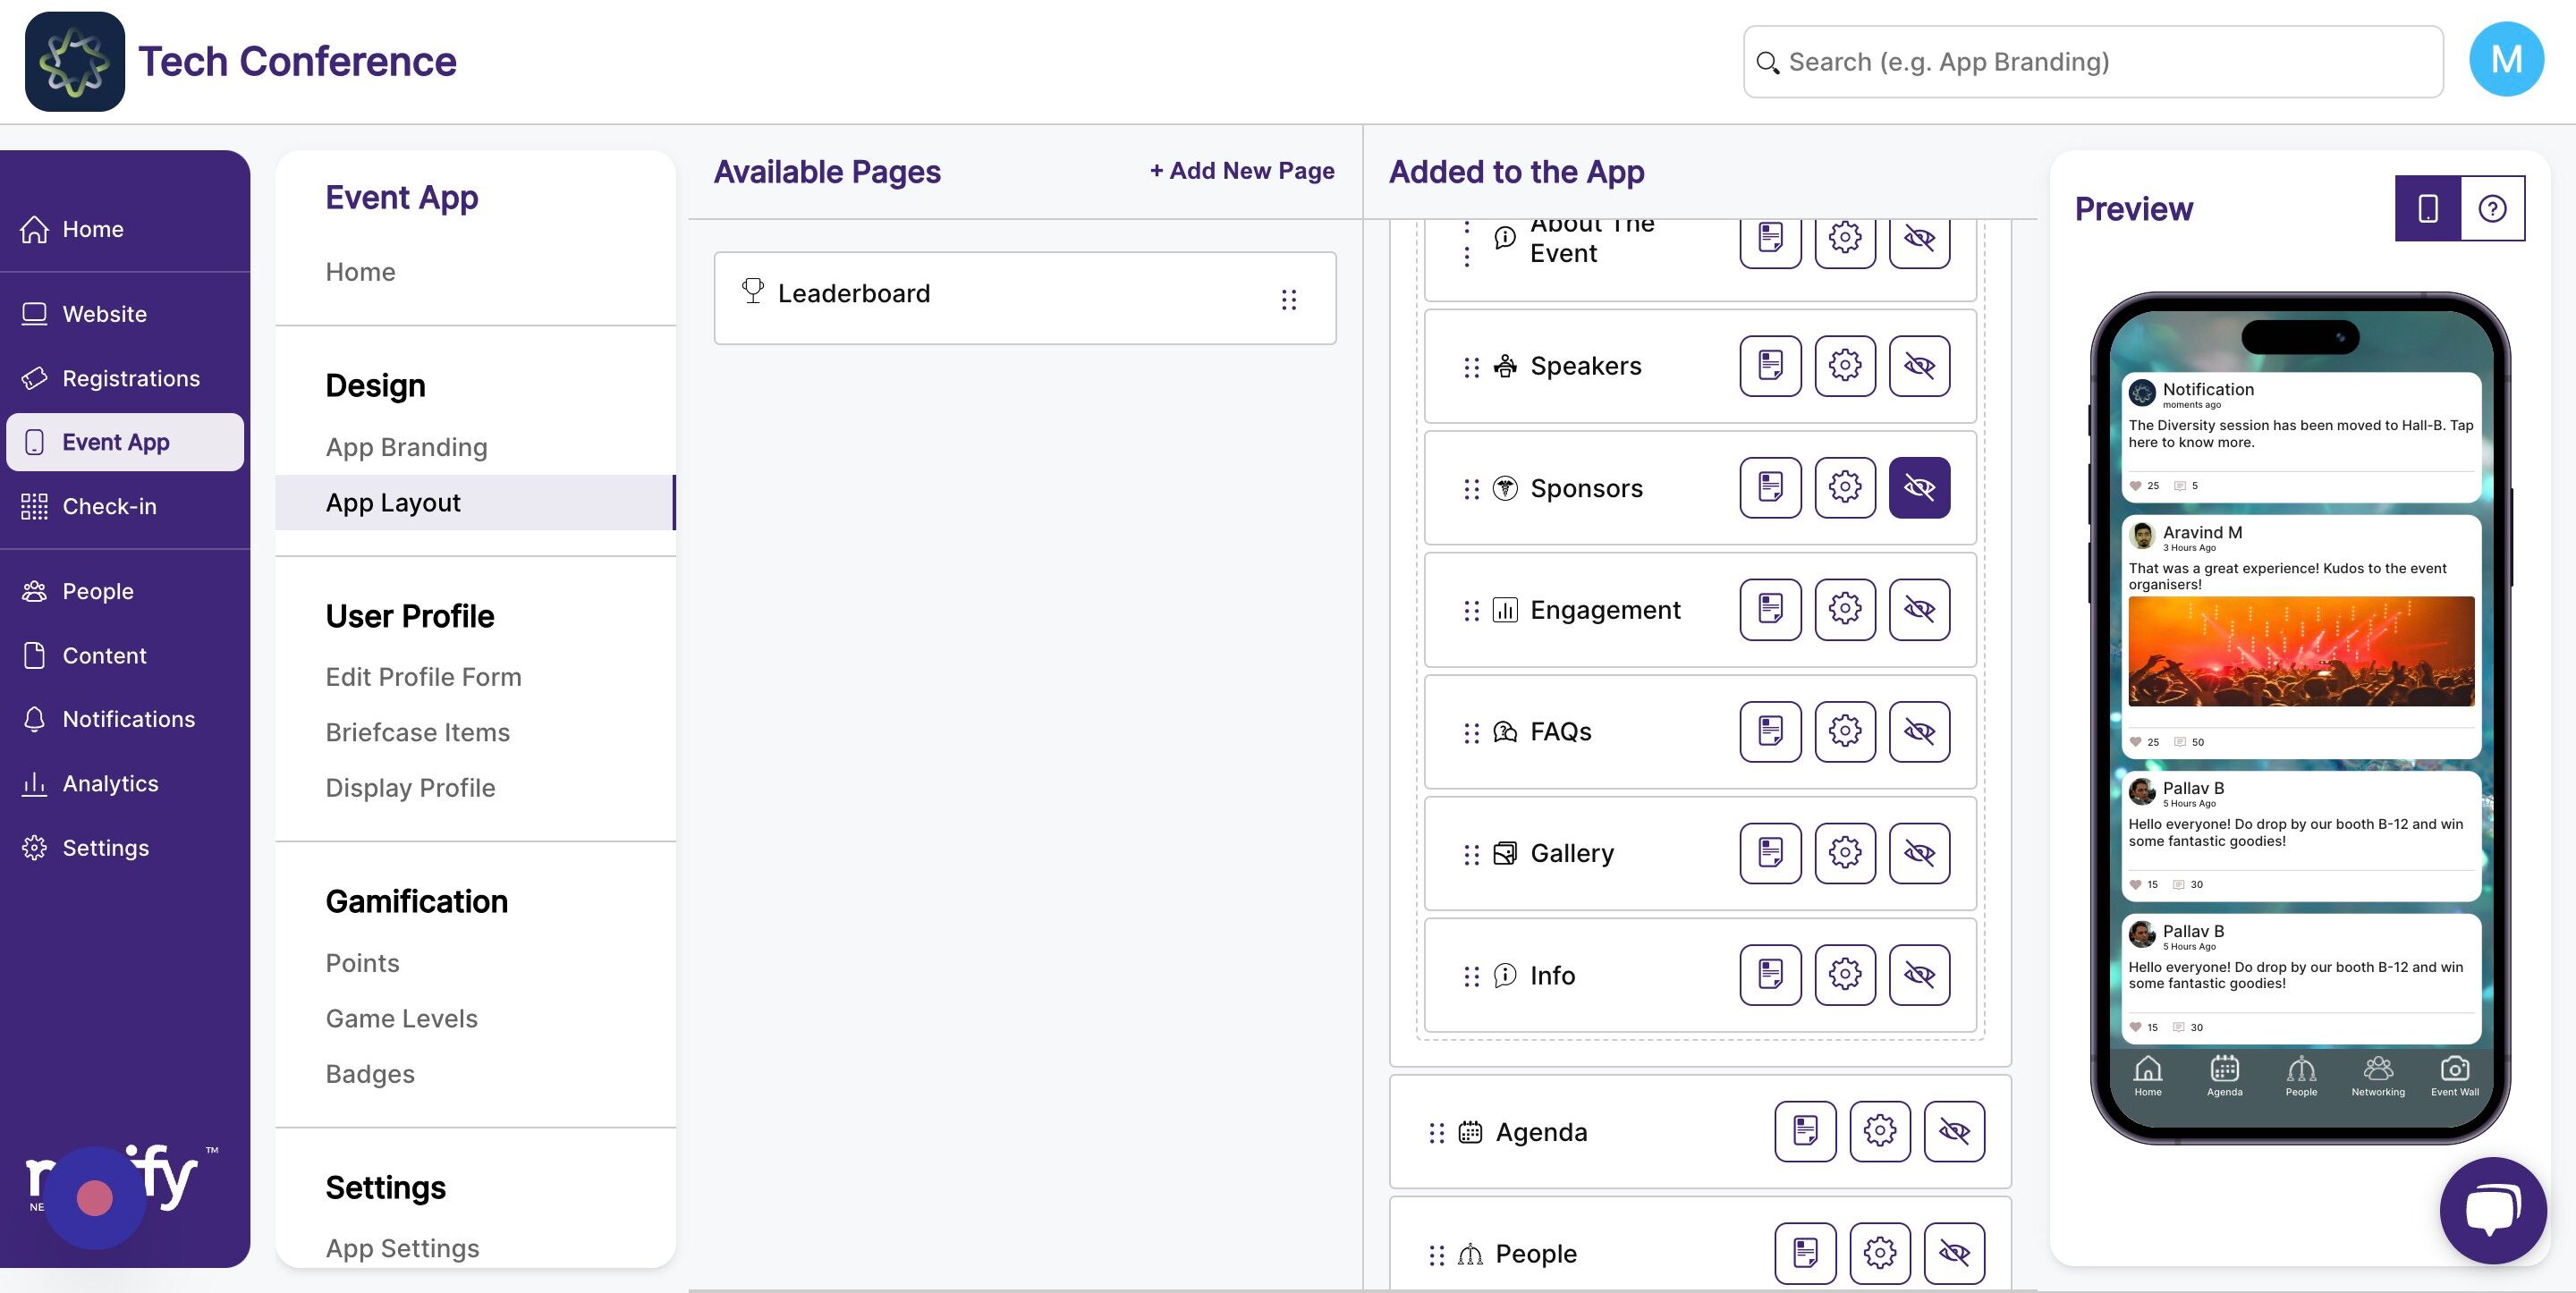Select Check-in from the left sidebar
Screen dimensions: 2576x1293
[x=109, y=506]
